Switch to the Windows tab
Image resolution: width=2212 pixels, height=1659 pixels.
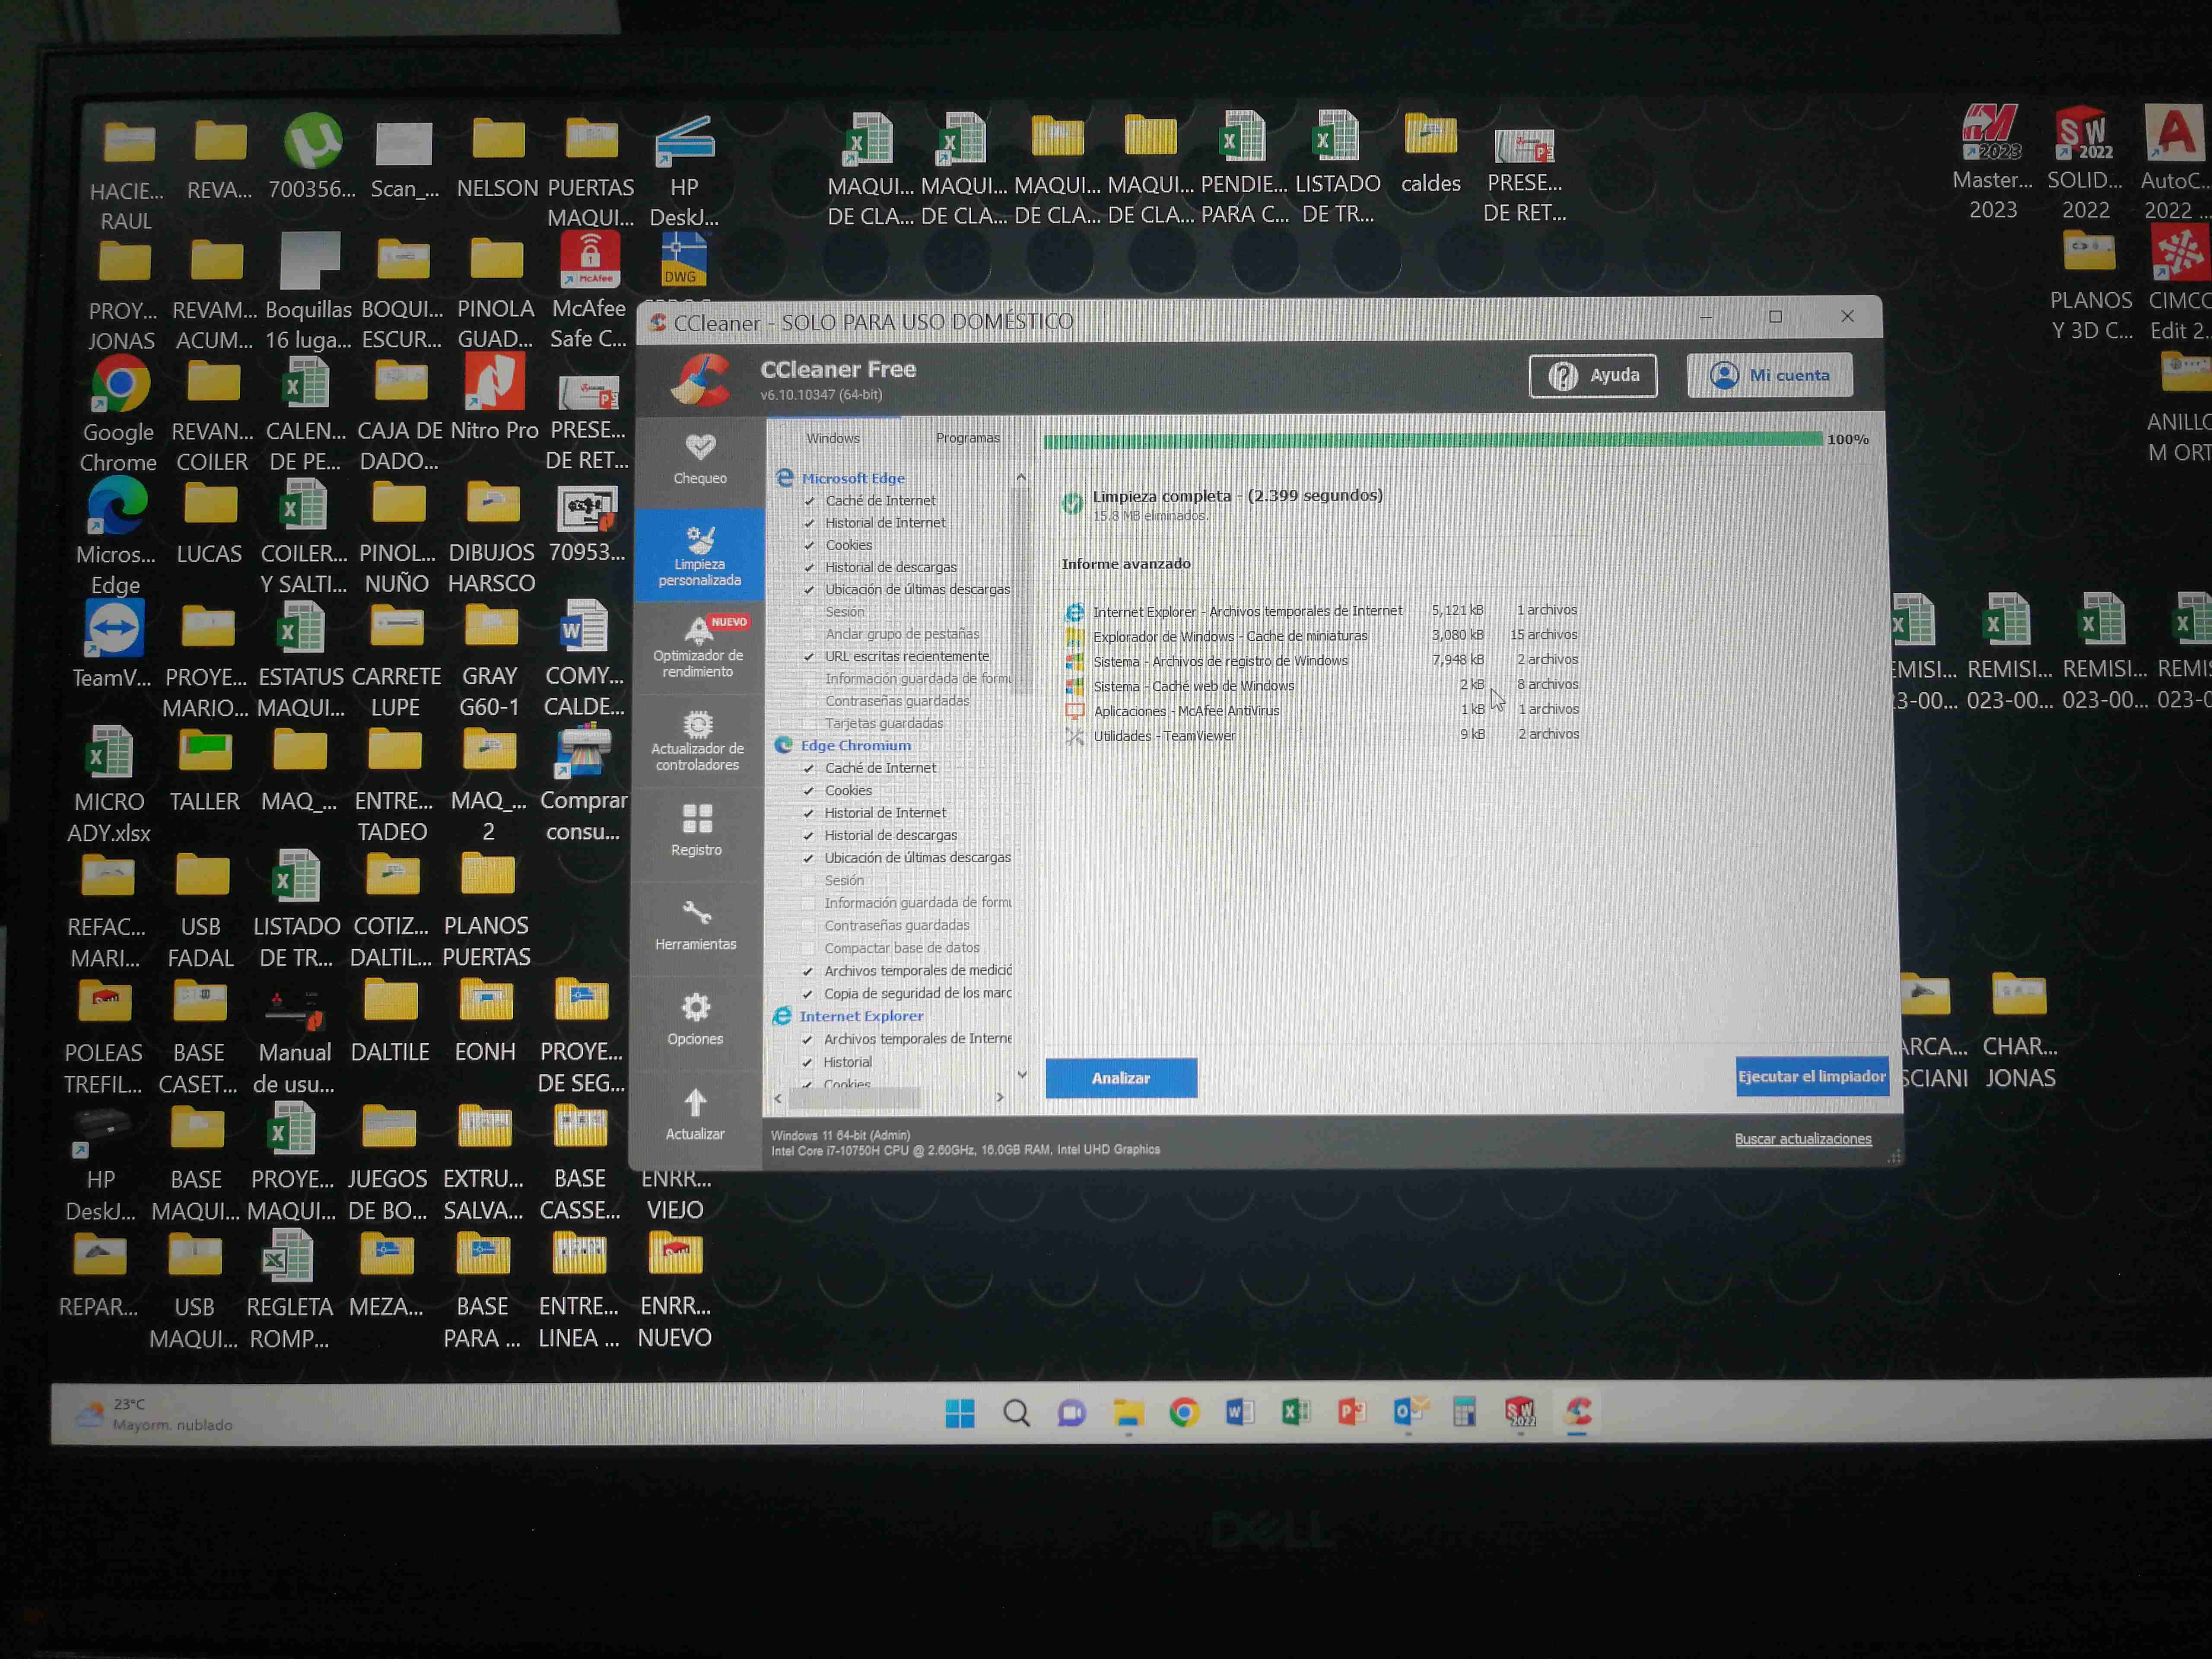tap(833, 438)
